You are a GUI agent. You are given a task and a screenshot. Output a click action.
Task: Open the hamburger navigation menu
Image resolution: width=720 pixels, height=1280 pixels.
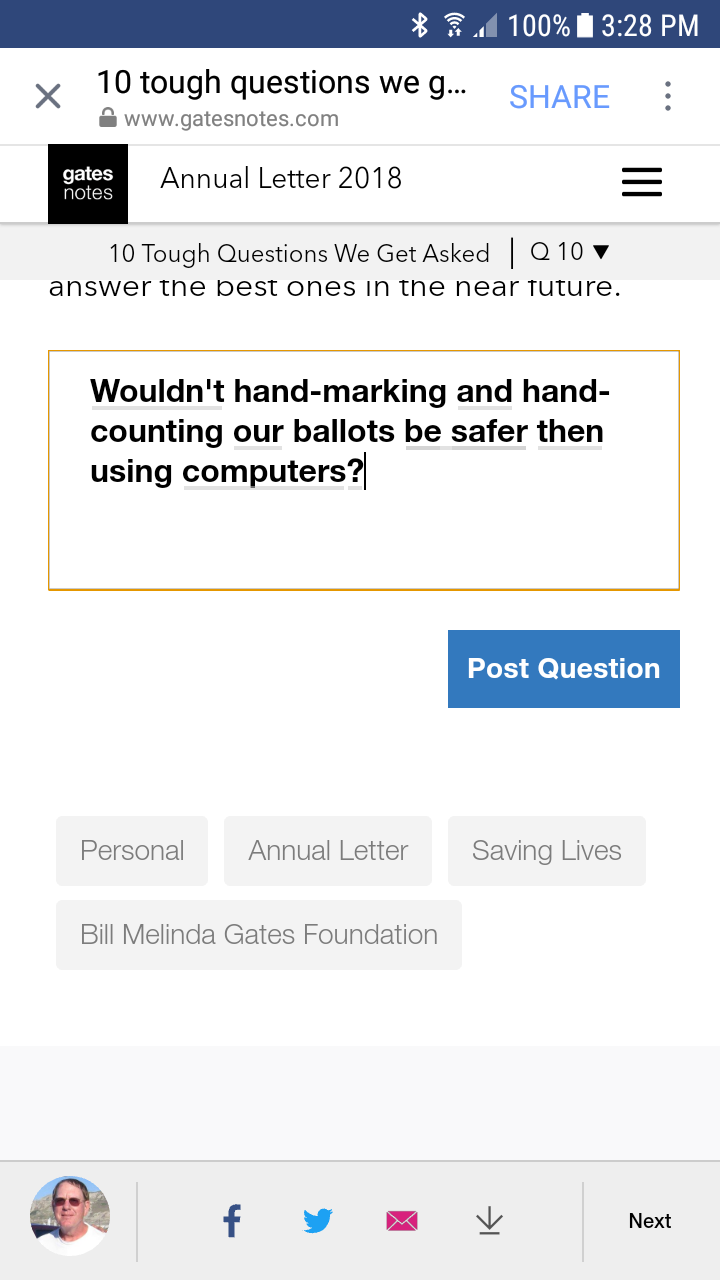pos(641,182)
